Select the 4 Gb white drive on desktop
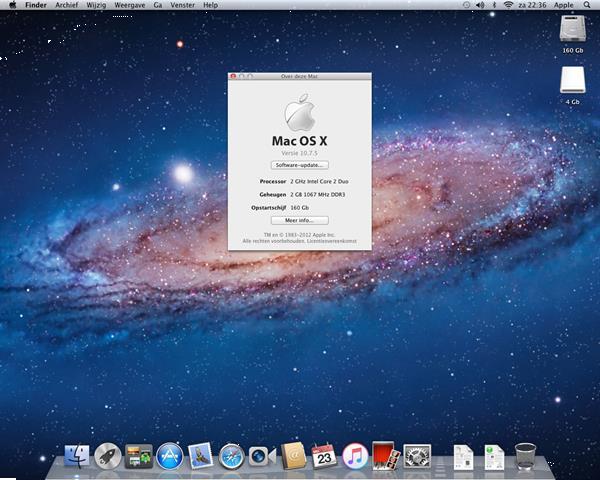This screenshot has height=480, width=600. pyautogui.click(x=573, y=80)
